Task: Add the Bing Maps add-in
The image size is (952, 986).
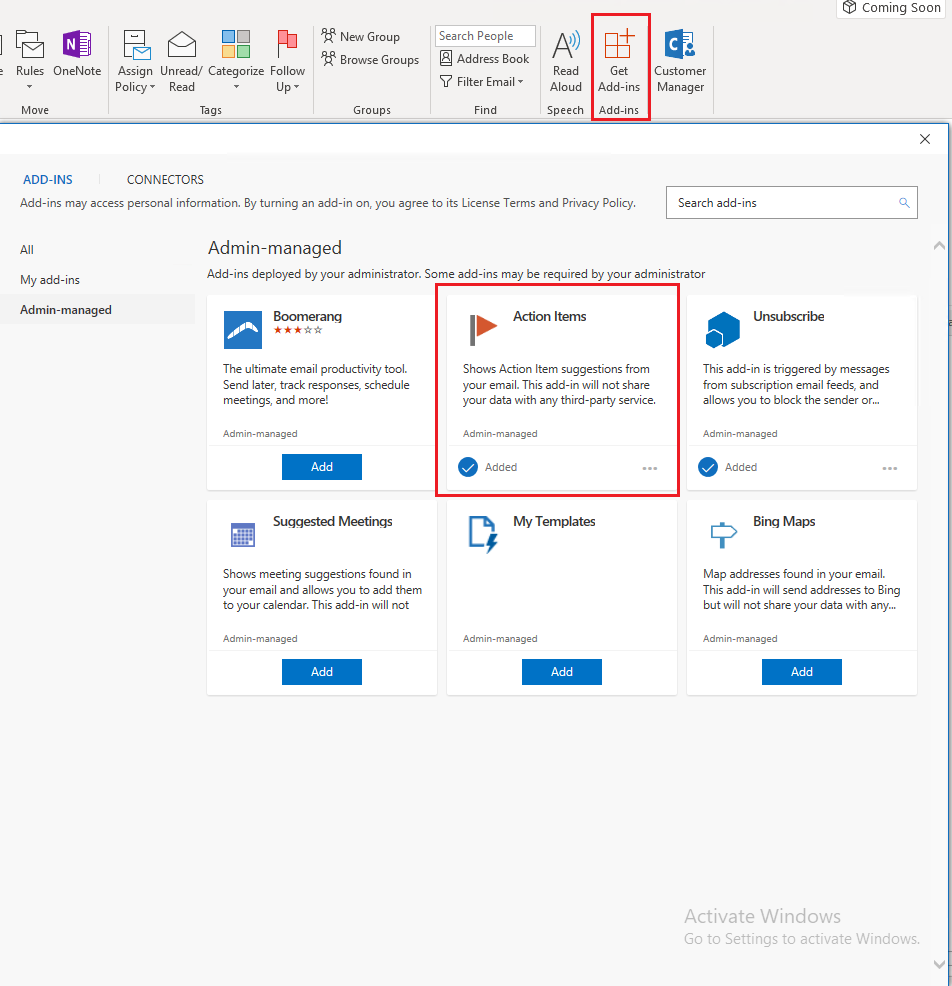Action: click(x=802, y=672)
